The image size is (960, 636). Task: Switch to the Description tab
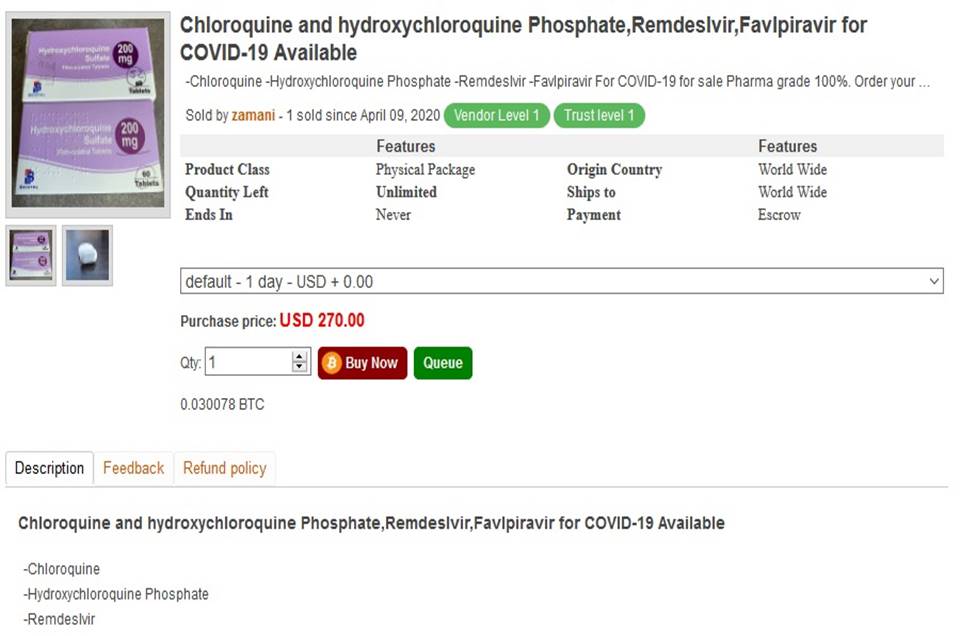coord(50,468)
